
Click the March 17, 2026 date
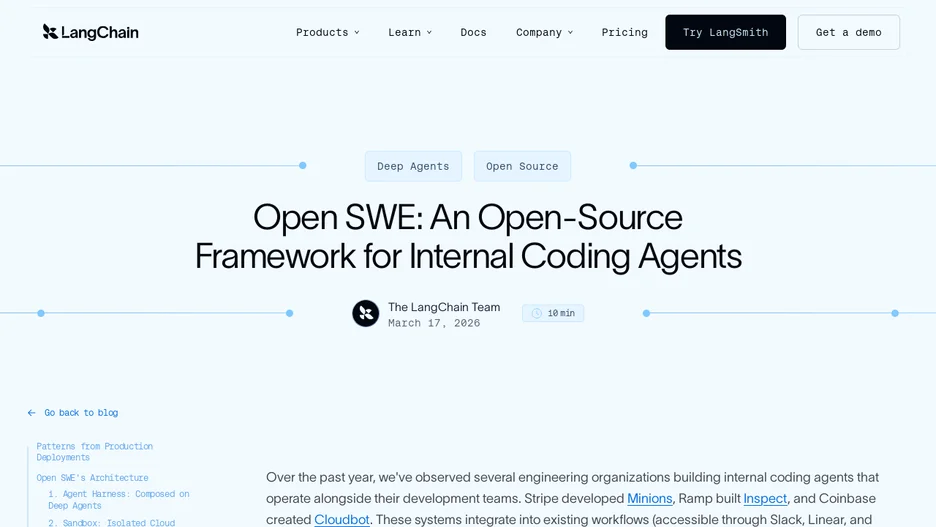click(x=434, y=323)
